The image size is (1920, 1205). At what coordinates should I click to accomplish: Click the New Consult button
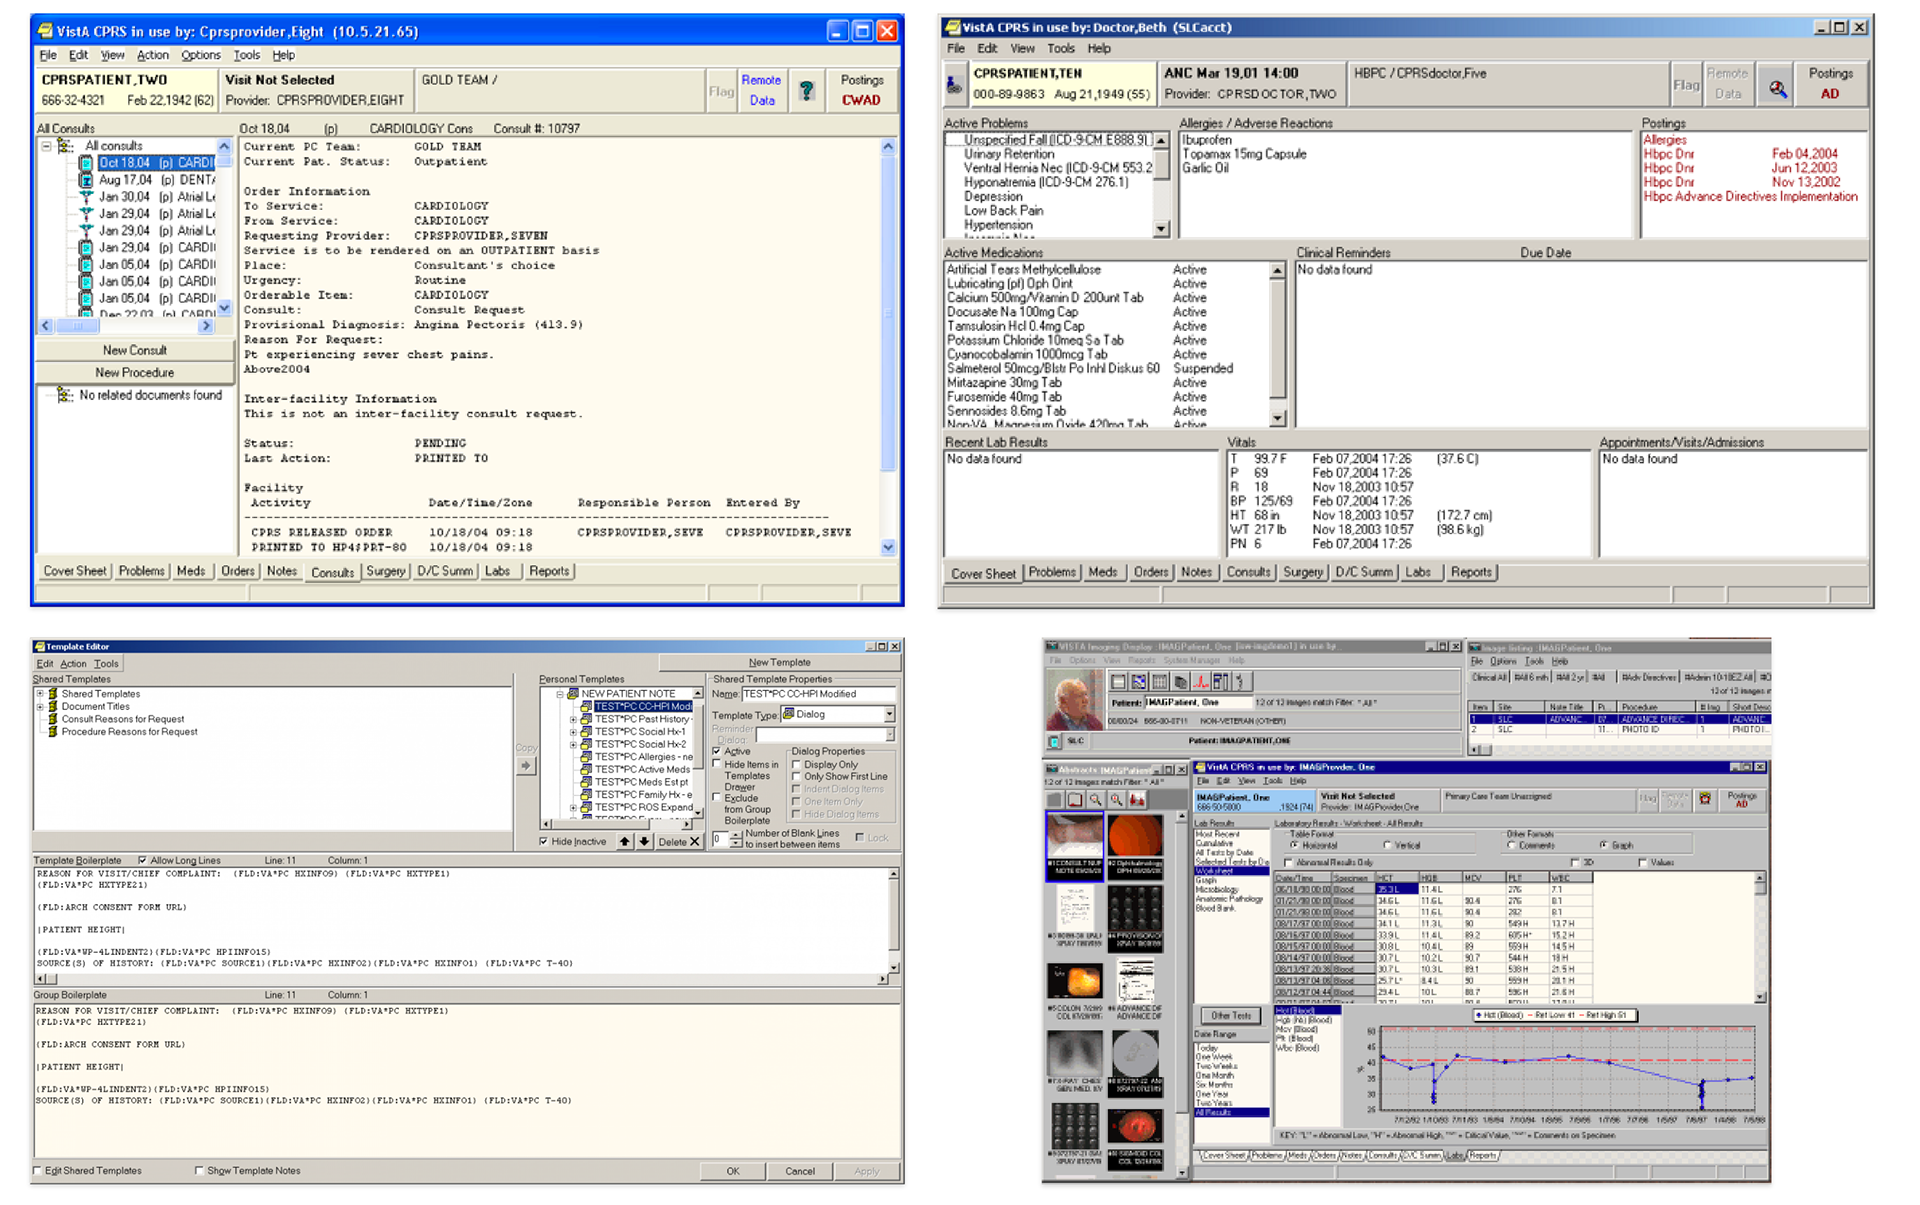point(135,350)
